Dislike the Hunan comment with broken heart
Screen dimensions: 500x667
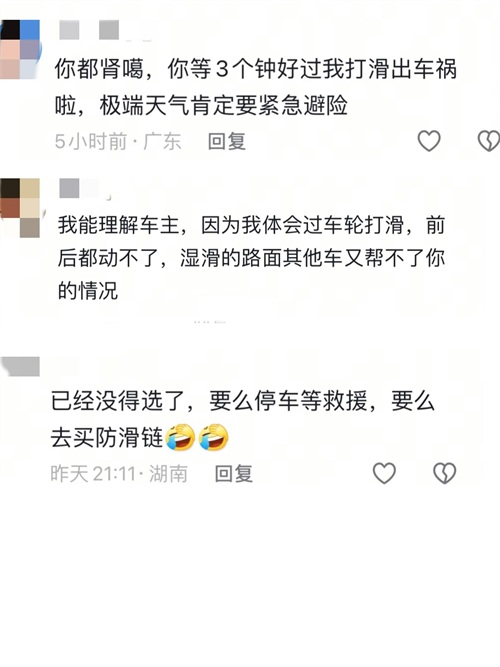point(445,473)
